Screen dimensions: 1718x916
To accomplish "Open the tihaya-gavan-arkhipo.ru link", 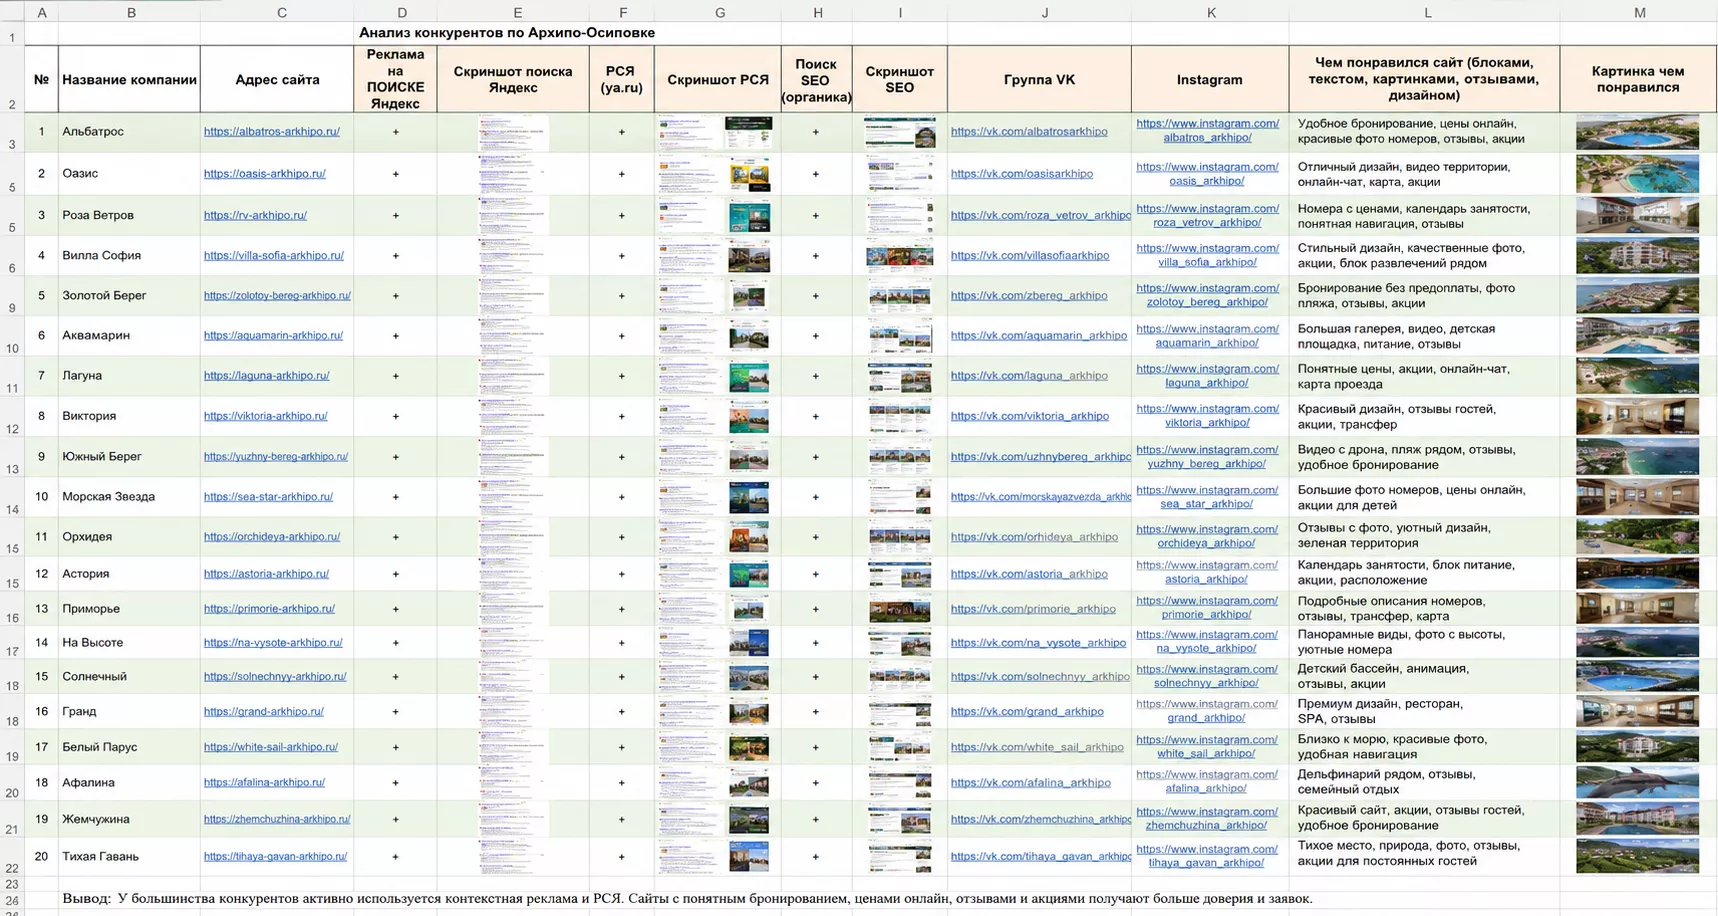I will (x=276, y=856).
